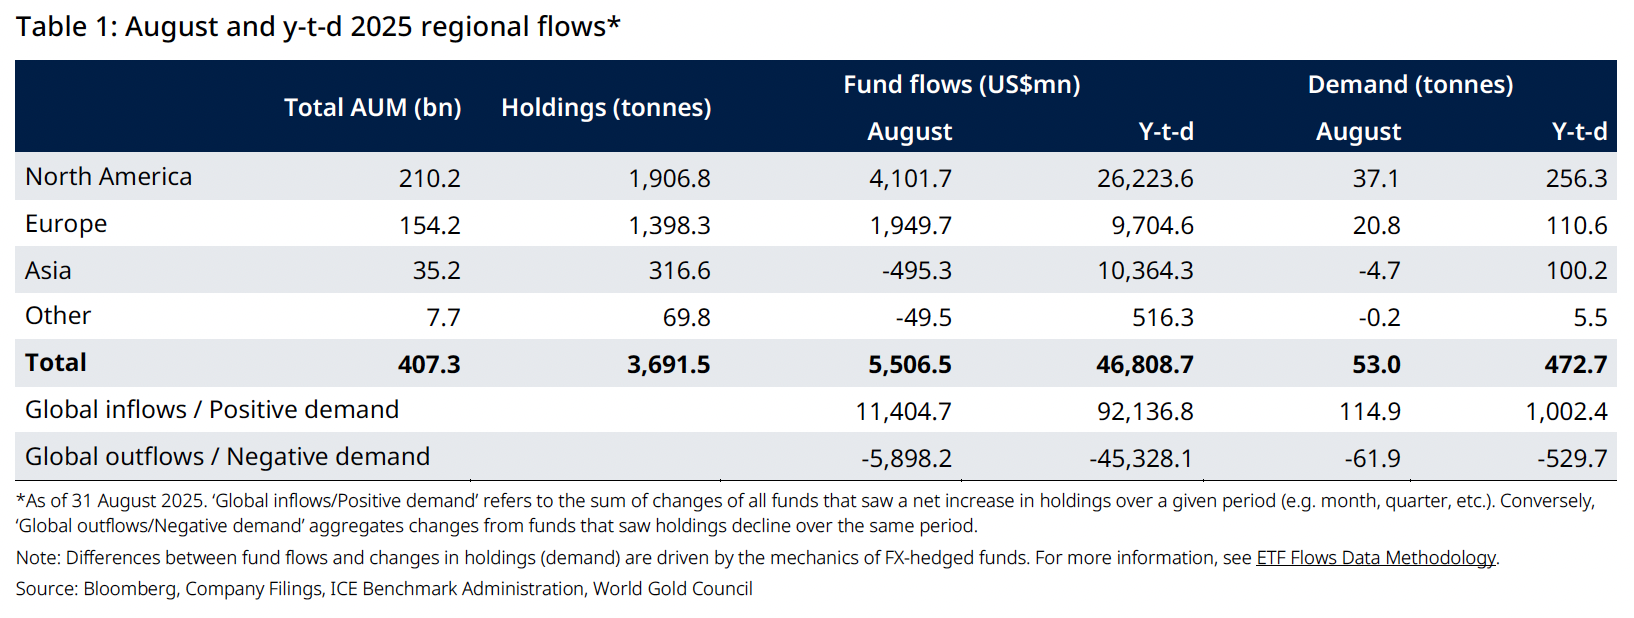Click 'Global inflows / Positive demand' row label

(x=212, y=410)
